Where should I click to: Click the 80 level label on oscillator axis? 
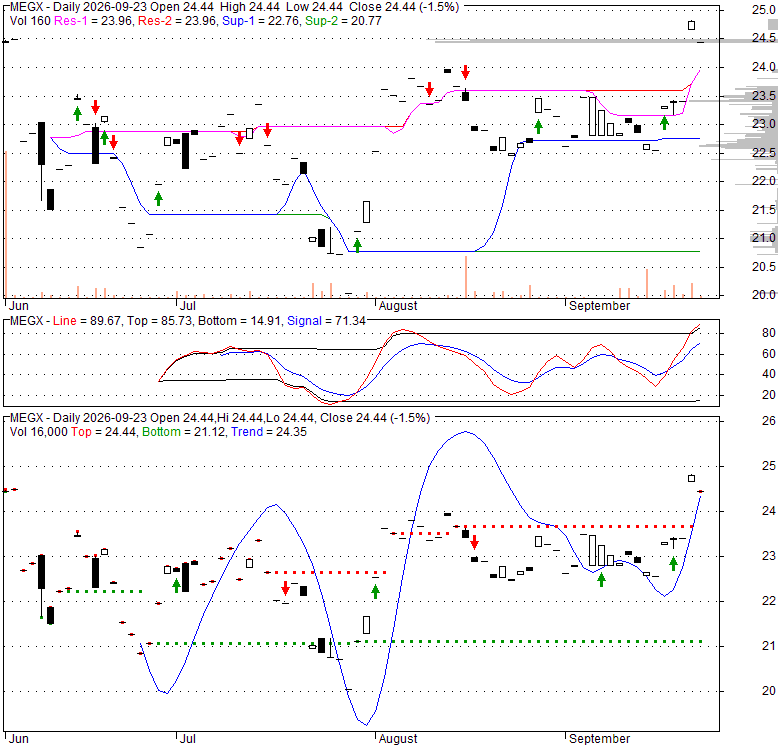coord(769,333)
